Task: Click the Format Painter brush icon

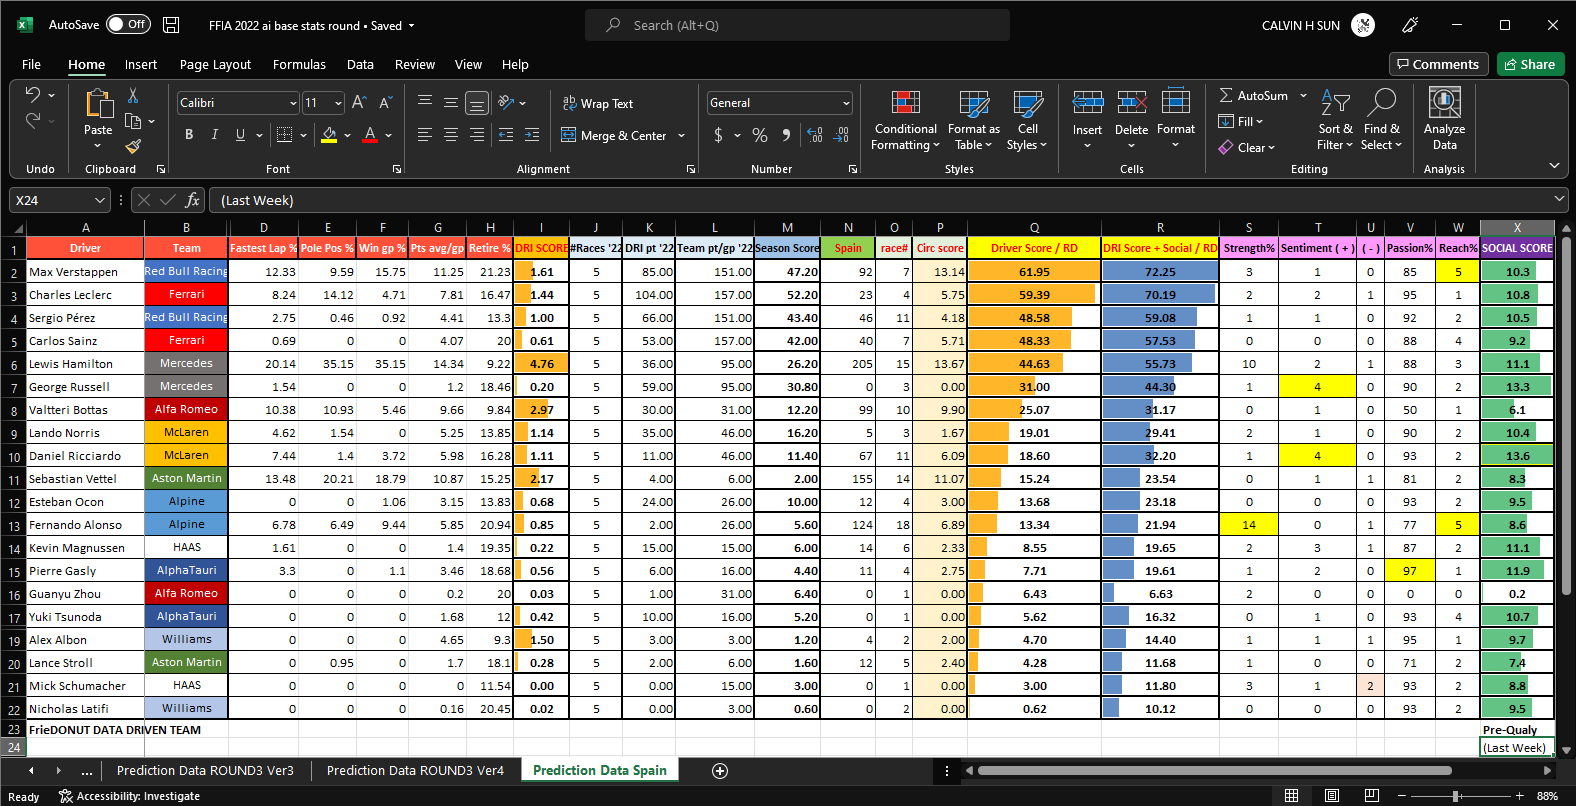Action: (133, 146)
